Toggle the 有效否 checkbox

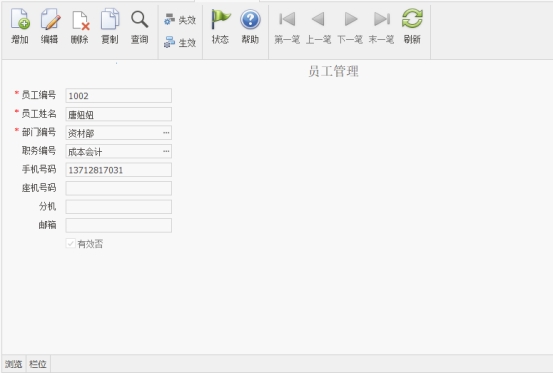tap(70, 244)
